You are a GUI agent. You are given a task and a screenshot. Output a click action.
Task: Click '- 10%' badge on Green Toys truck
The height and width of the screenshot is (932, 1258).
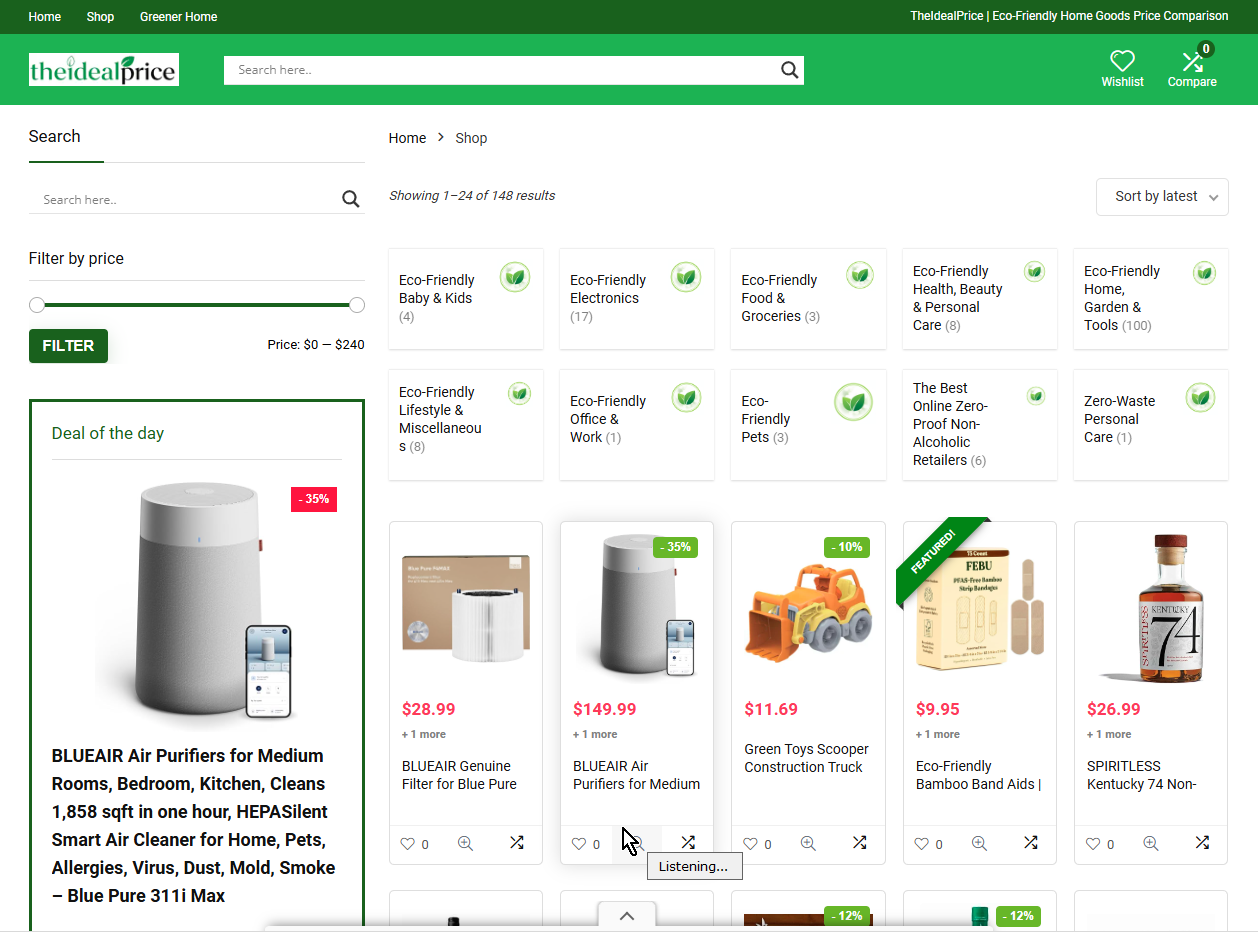coord(846,547)
